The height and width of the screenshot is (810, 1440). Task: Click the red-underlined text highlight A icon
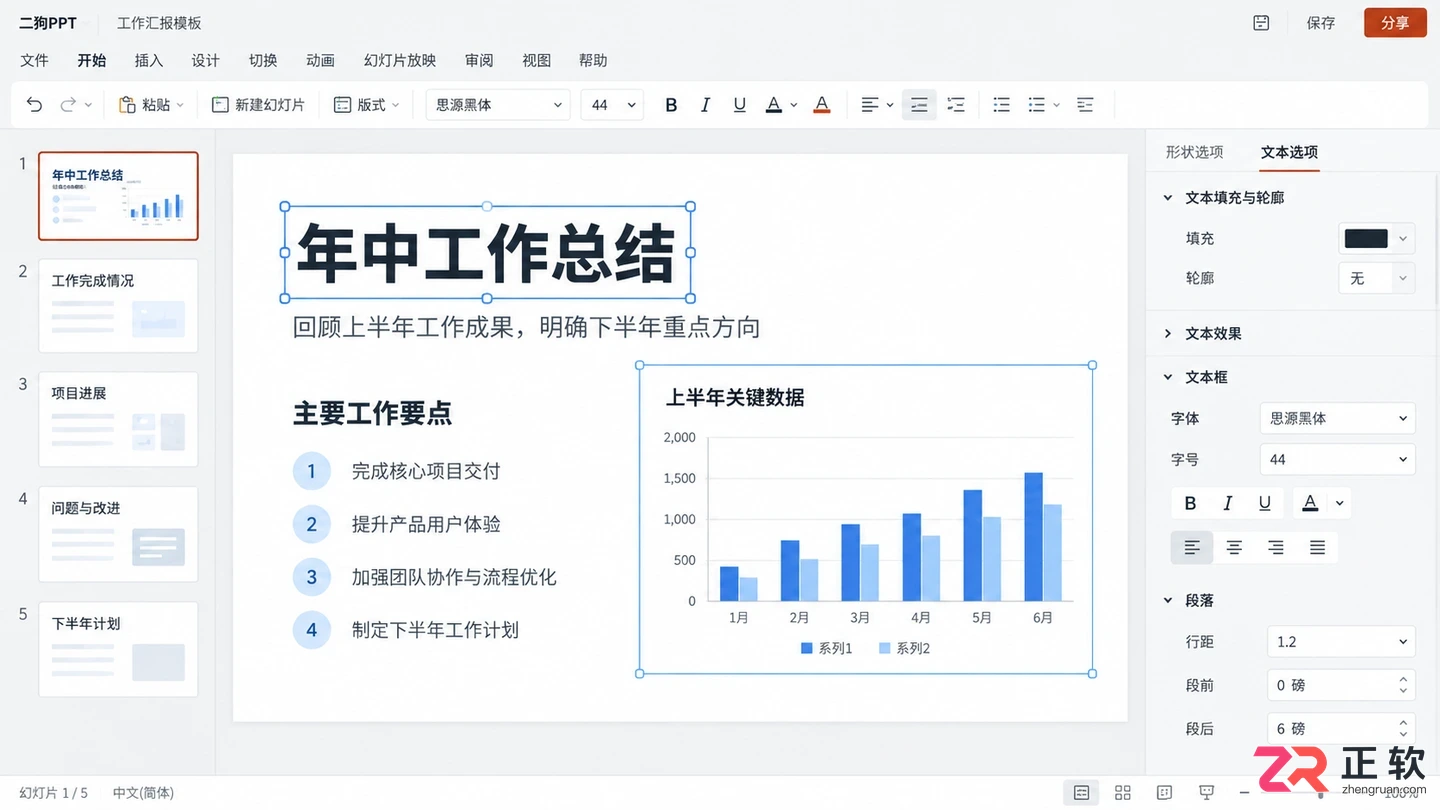point(822,104)
